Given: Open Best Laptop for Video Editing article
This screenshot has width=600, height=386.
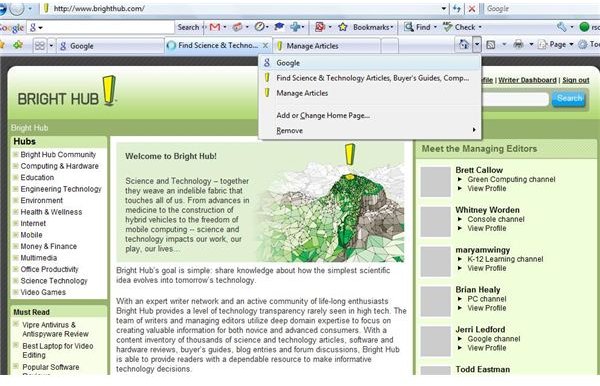Looking at the screenshot, I should click(x=58, y=350).
